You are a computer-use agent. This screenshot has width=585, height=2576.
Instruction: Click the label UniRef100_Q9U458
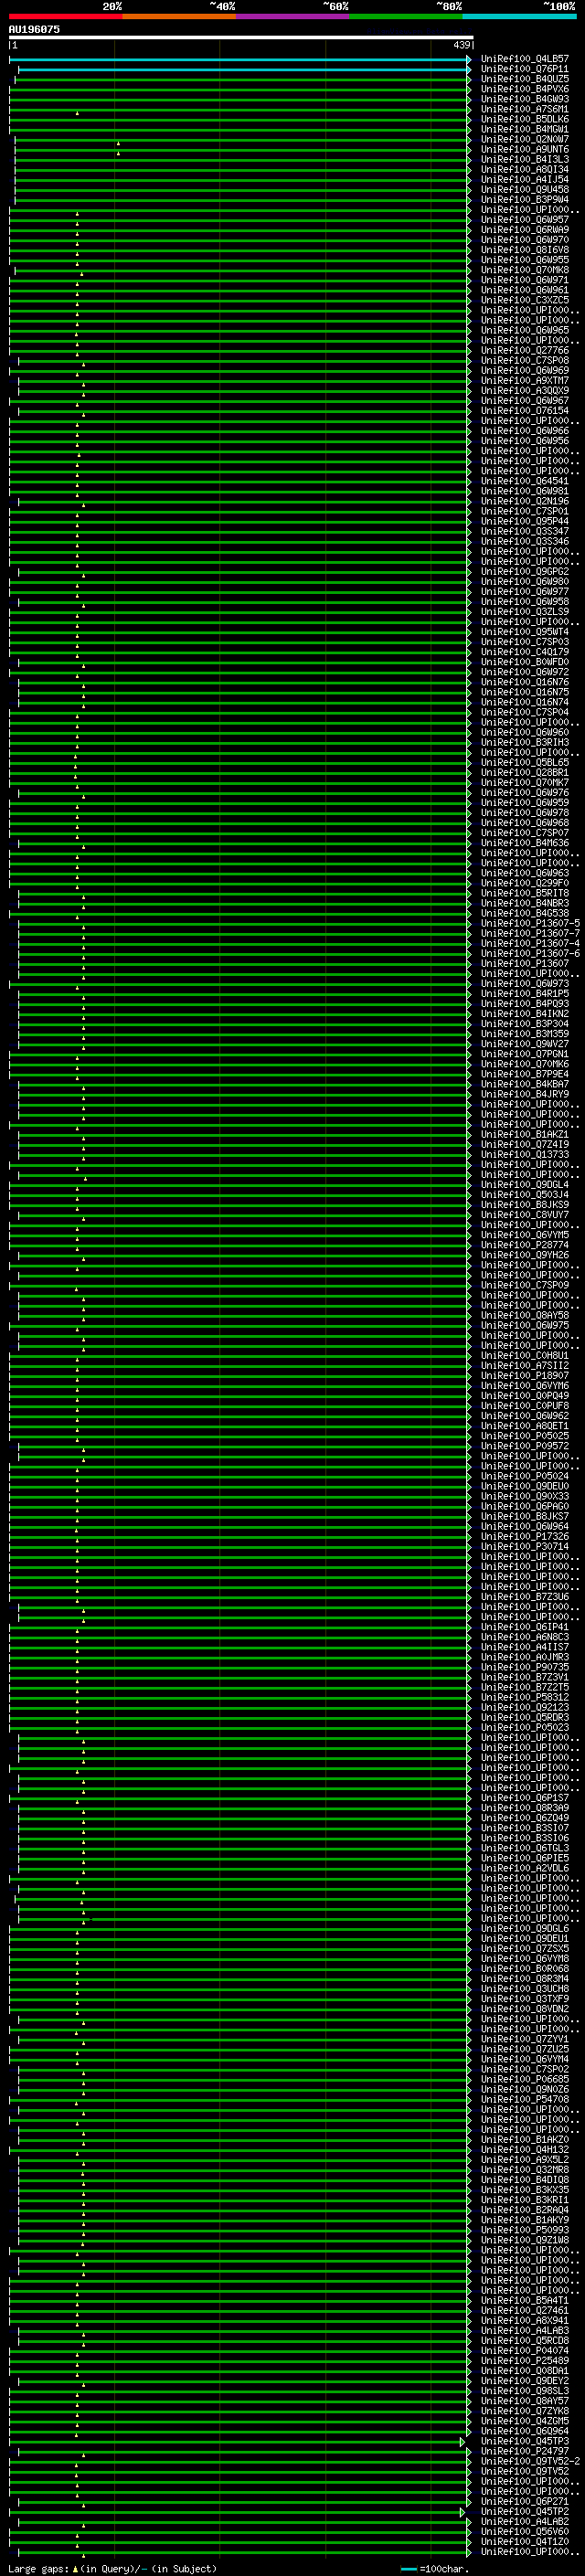(525, 189)
